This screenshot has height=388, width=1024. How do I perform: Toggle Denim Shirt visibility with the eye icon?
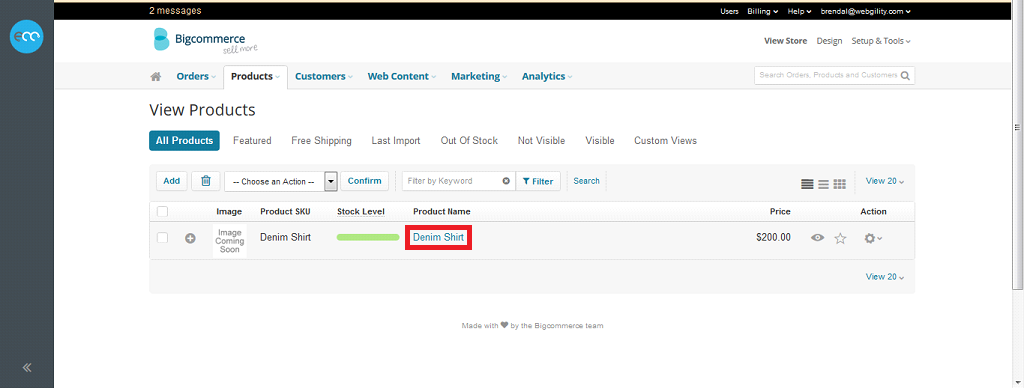pyautogui.click(x=818, y=238)
